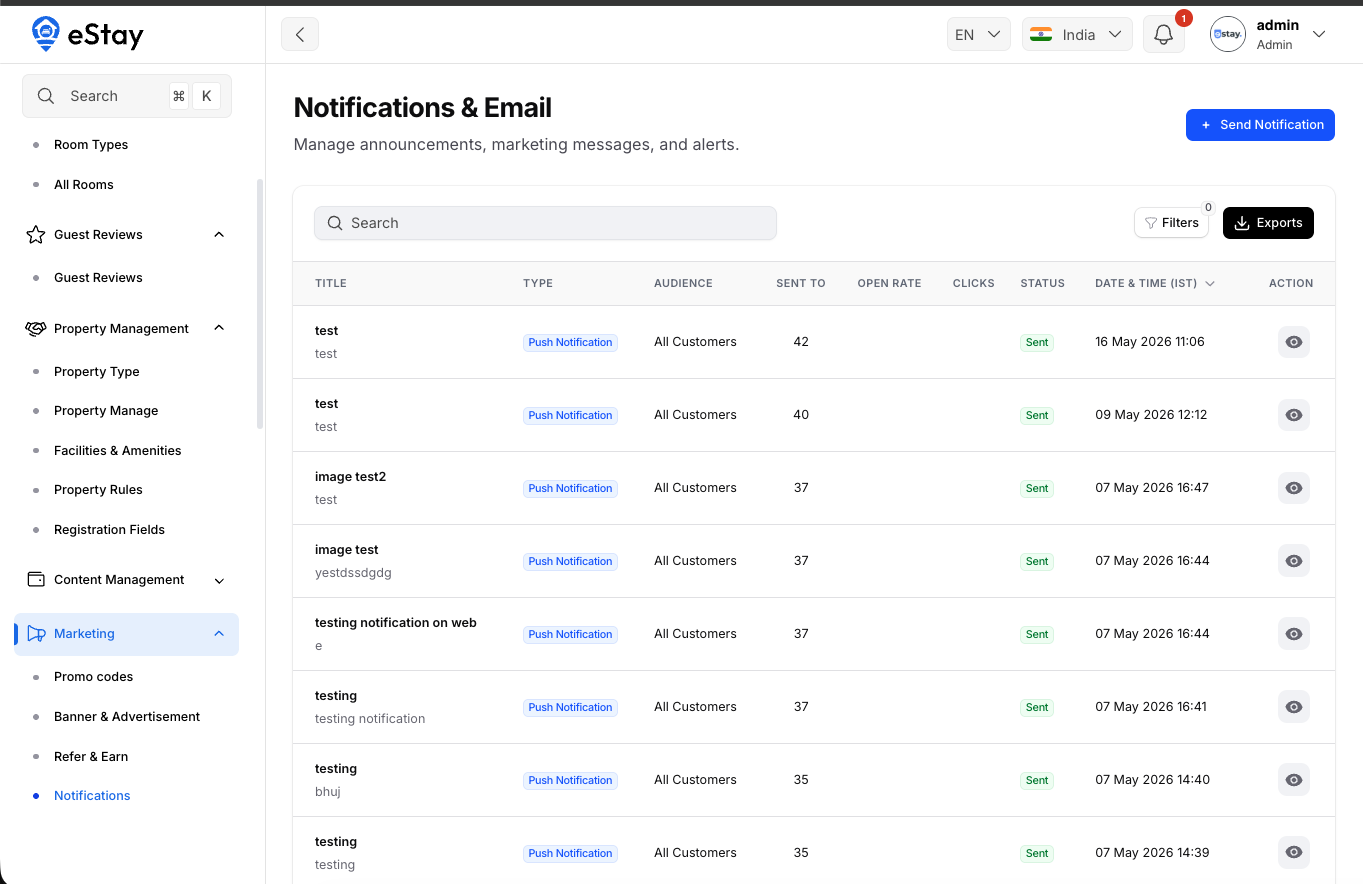The width and height of the screenshot is (1363, 884).
Task: Click the Open Rate column header
Action: pos(889,284)
